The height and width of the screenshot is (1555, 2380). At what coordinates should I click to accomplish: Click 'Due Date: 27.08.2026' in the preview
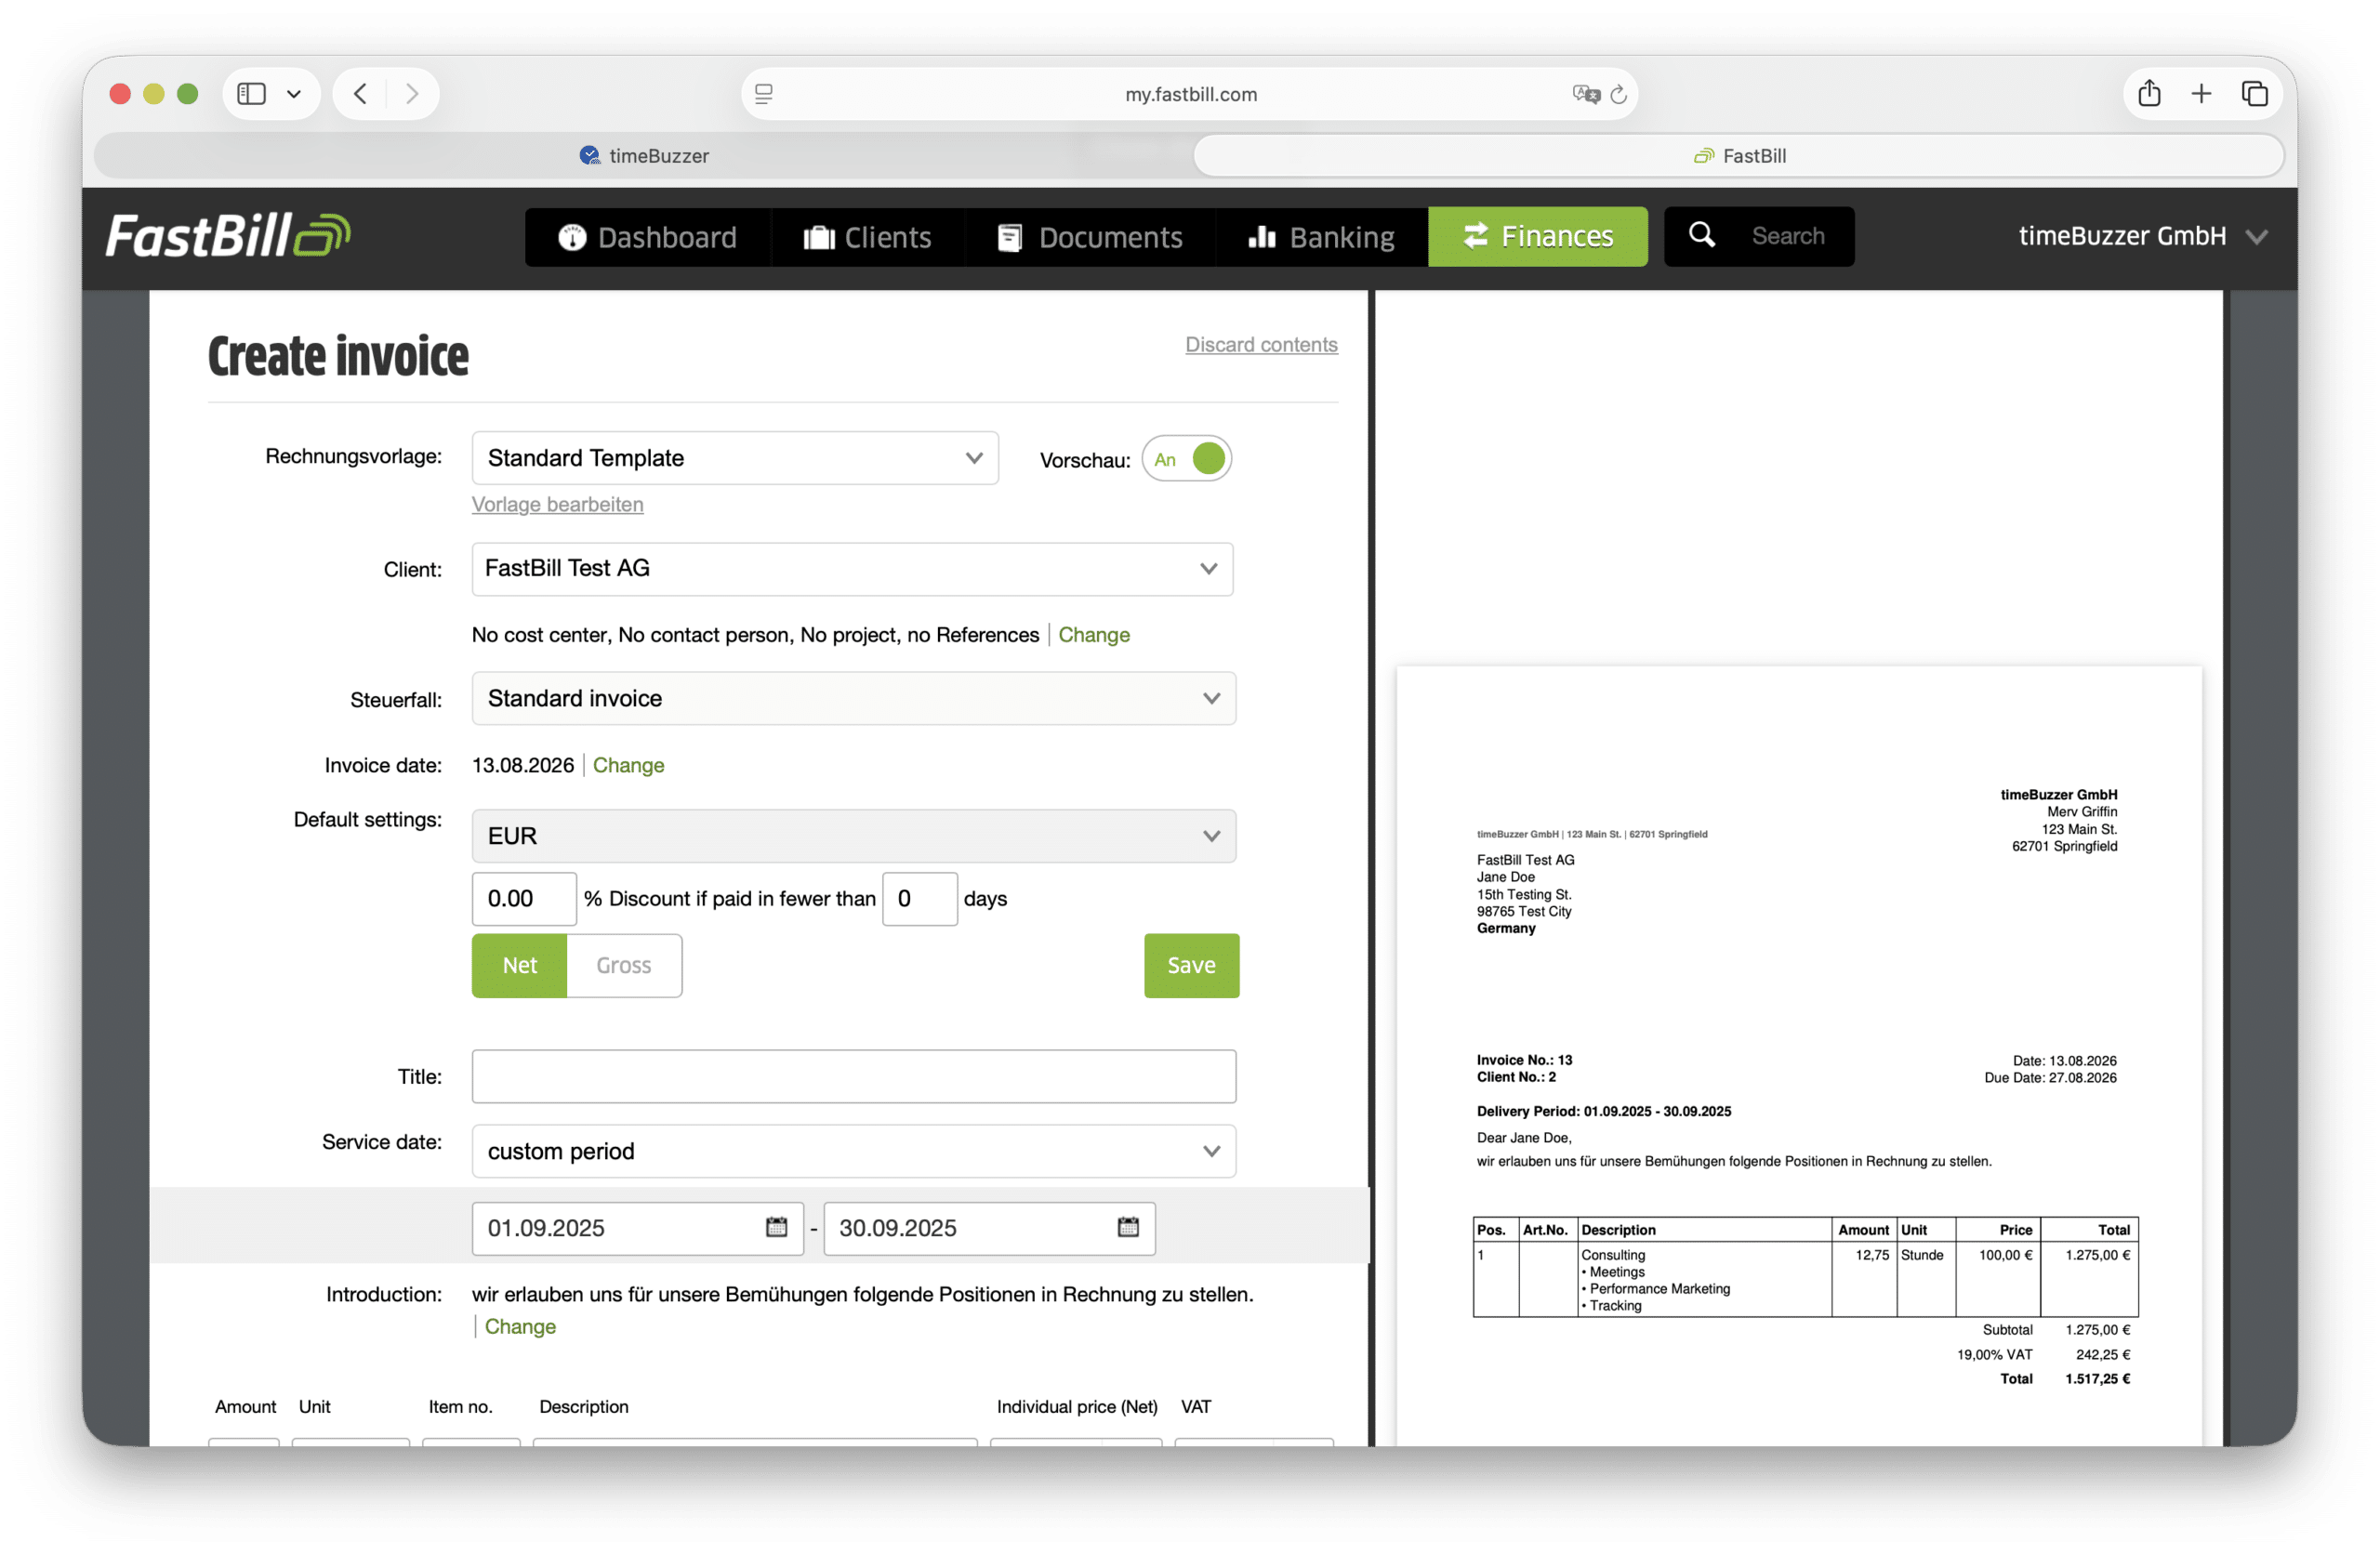[2050, 1077]
